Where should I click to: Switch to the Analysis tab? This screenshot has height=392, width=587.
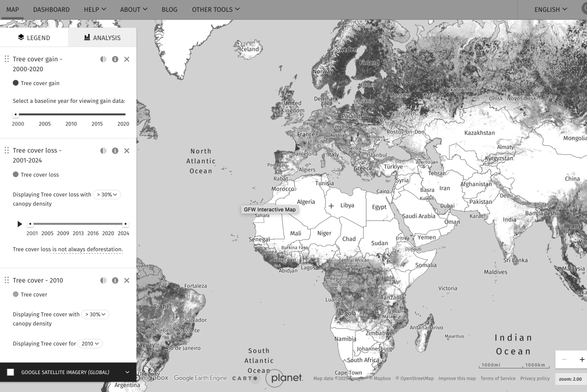(x=102, y=37)
